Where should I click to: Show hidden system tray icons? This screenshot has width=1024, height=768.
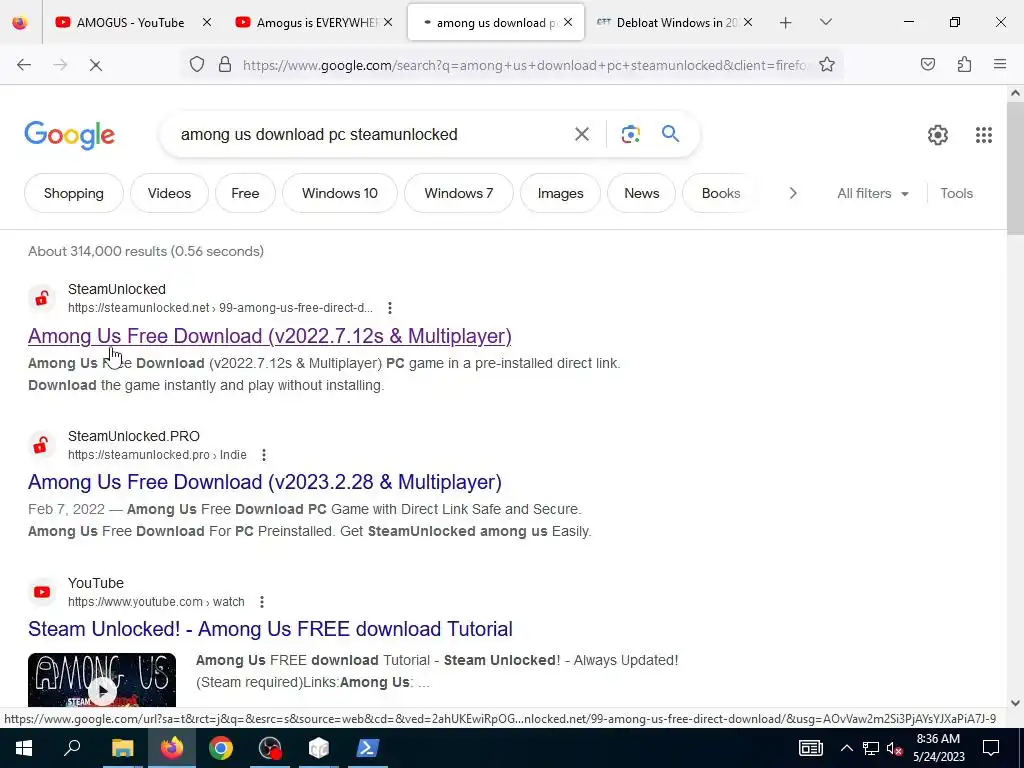846,748
